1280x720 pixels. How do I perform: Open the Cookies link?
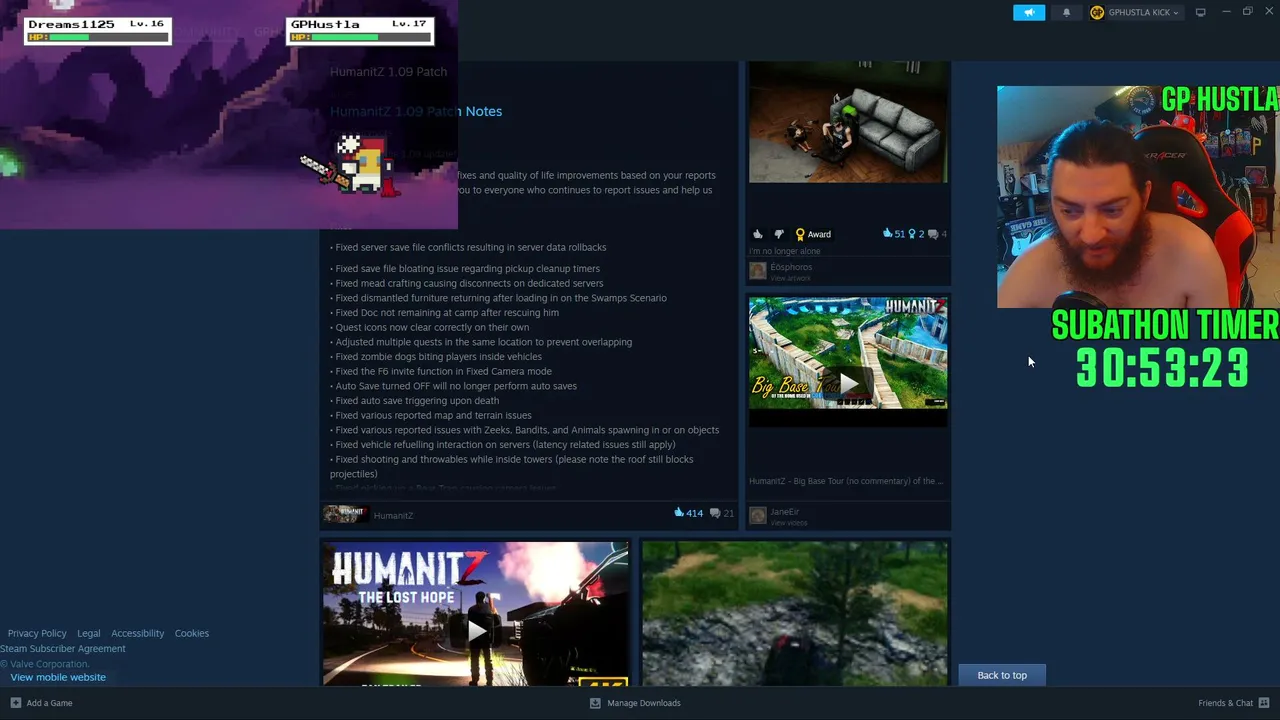click(x=192, y=633)
